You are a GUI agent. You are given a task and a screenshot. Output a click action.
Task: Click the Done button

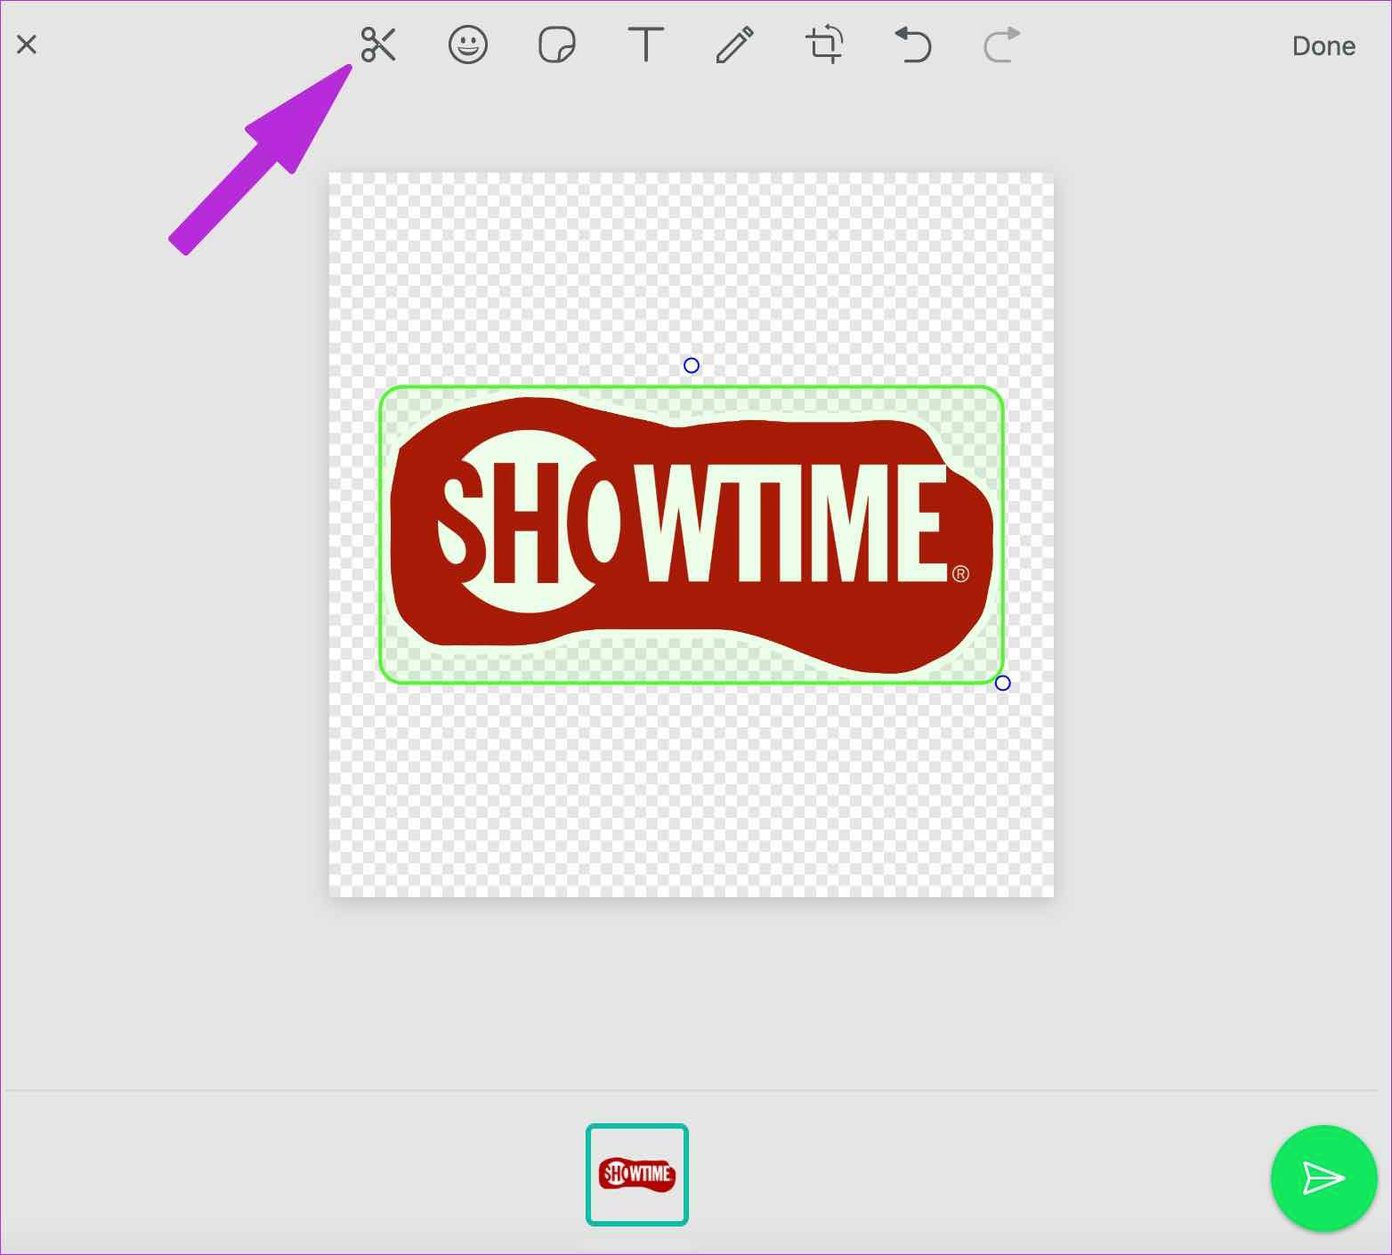coord(1323,46)
